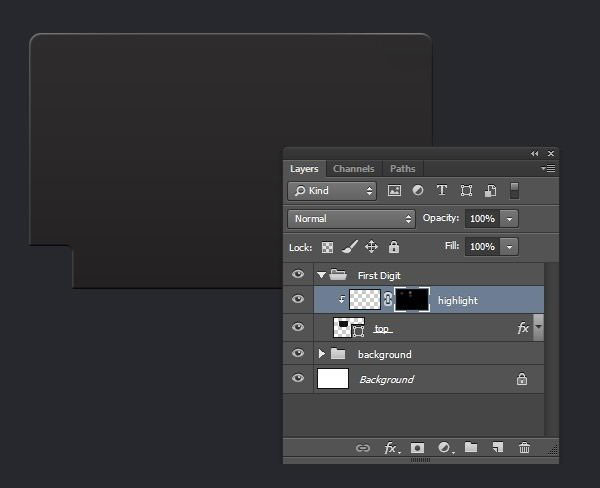Toggle visibility of the highlight layer
The image size is (600, 488).
pos(298,300)
